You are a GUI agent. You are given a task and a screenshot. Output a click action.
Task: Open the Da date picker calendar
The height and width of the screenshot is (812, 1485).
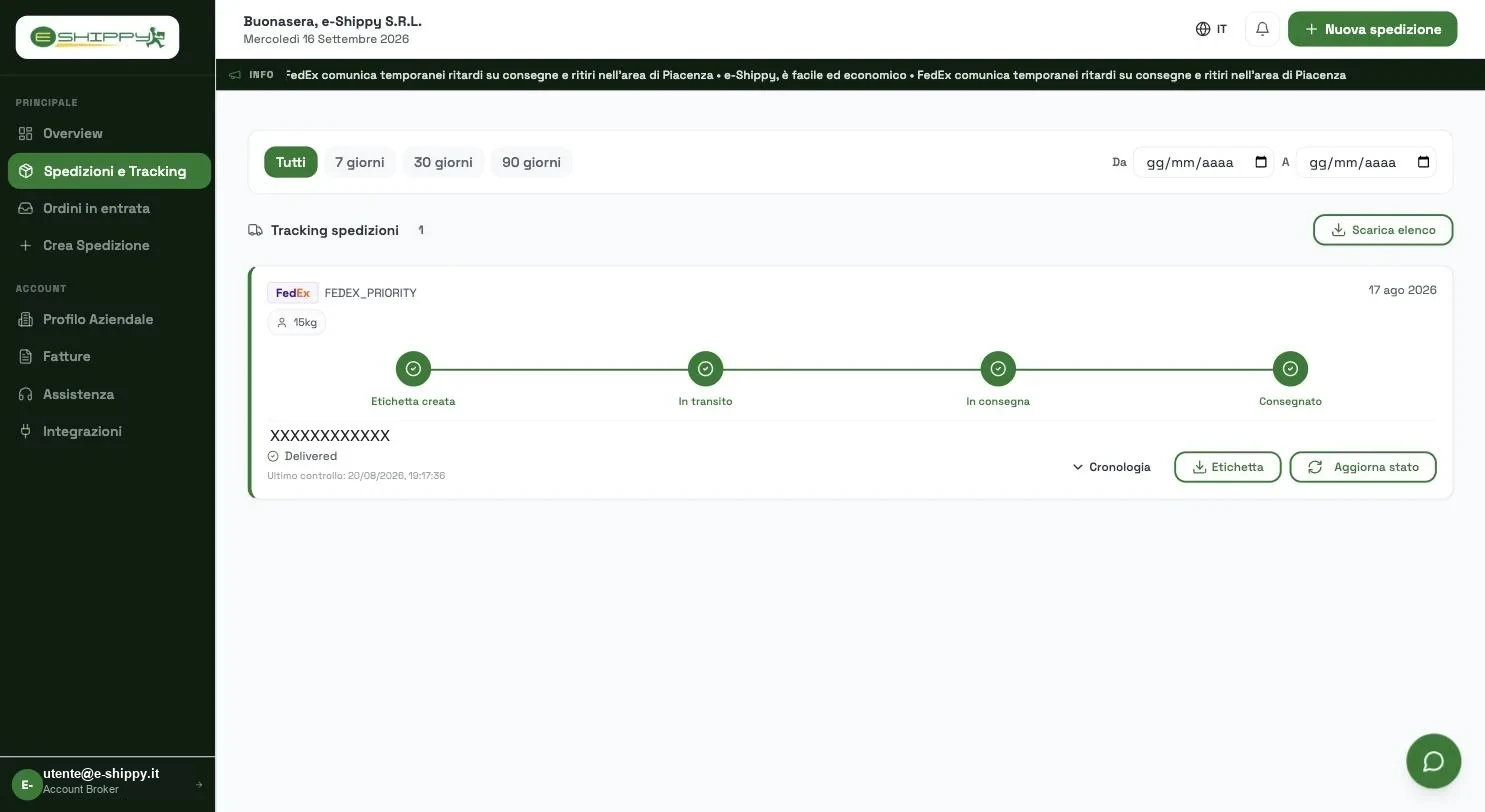click(x=1261, y=162)
